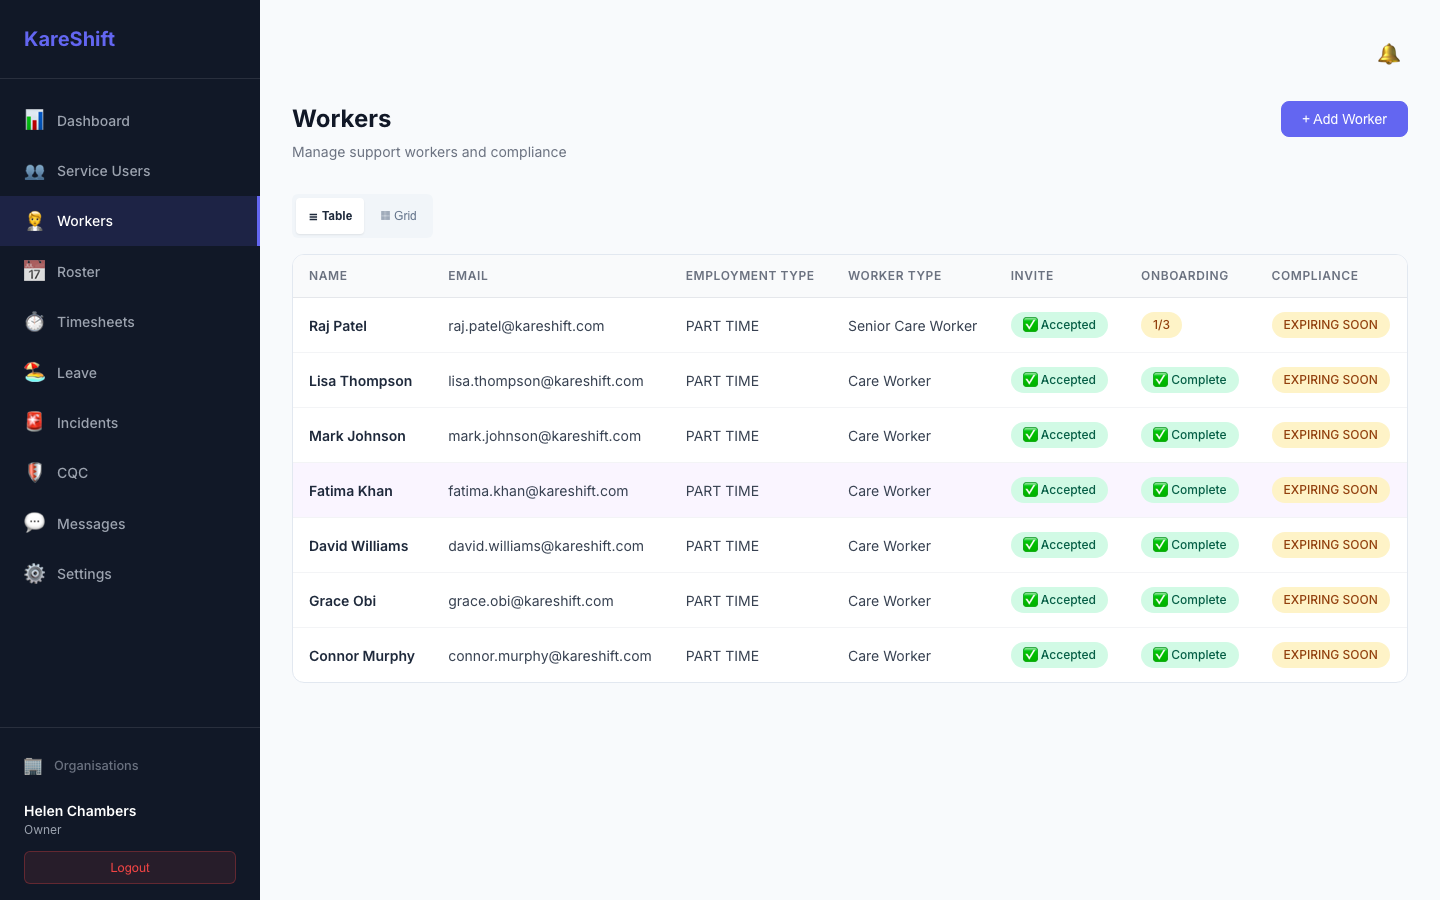Click the Worker Type column header

tap(895, 276)
